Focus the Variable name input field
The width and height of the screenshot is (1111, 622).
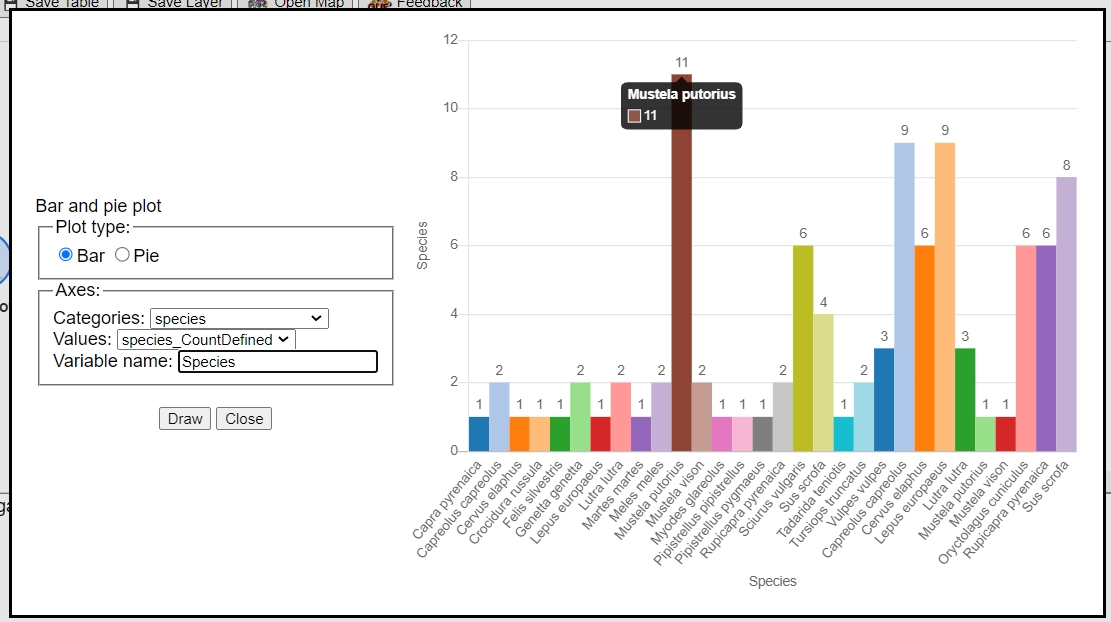pyautogui.click(x=278, y=361)
